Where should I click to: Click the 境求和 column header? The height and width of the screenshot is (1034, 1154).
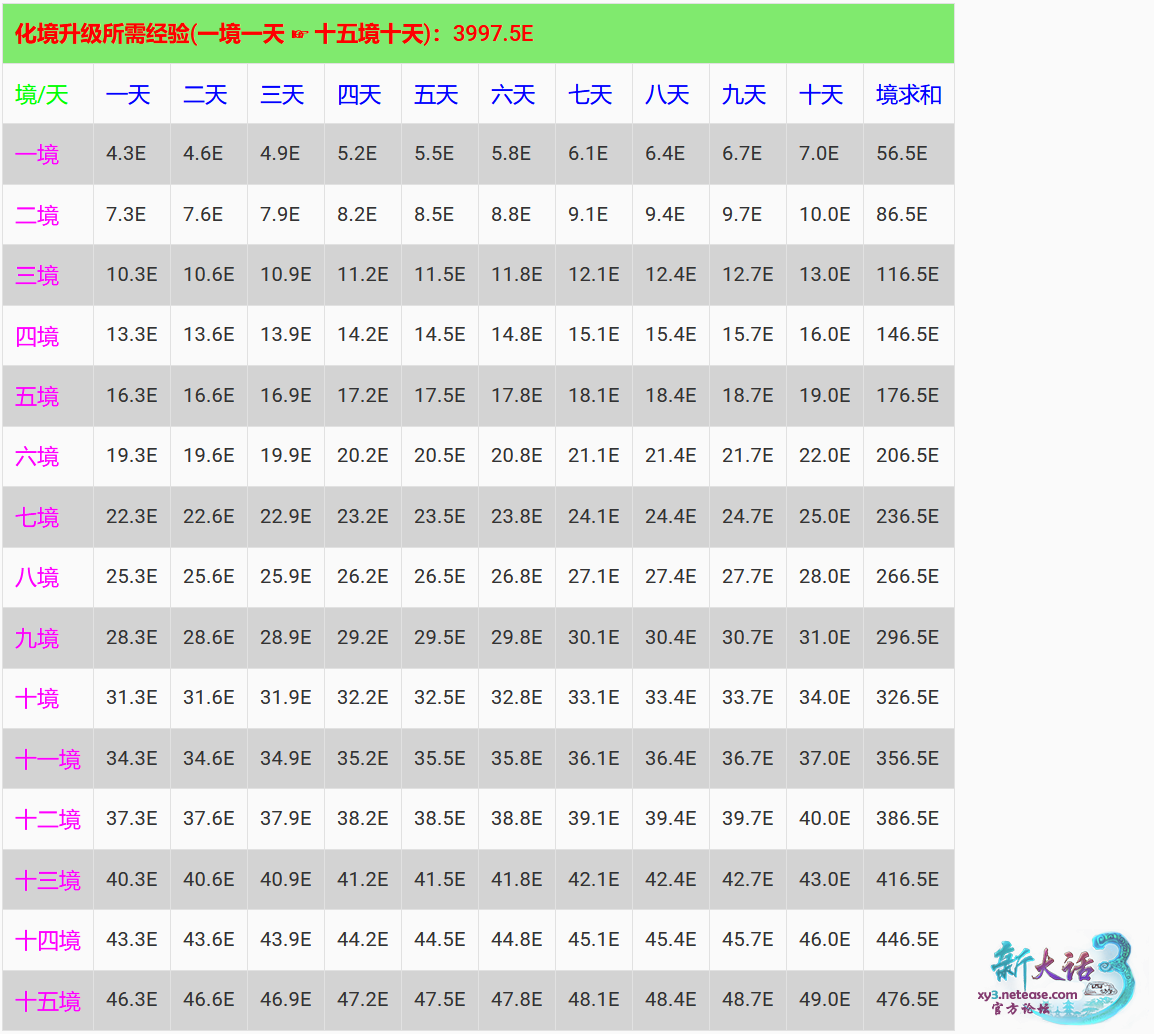[908, 94]
